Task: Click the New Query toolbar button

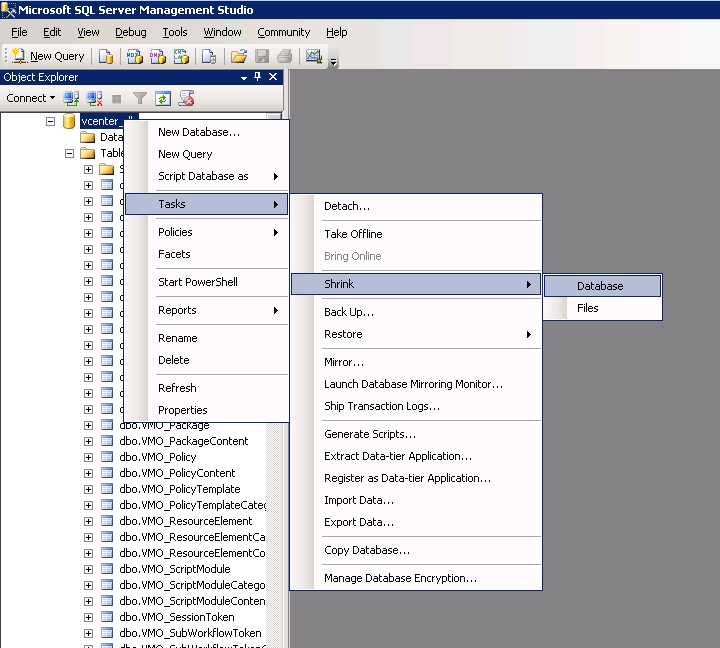Action: (x=48, y=56)
